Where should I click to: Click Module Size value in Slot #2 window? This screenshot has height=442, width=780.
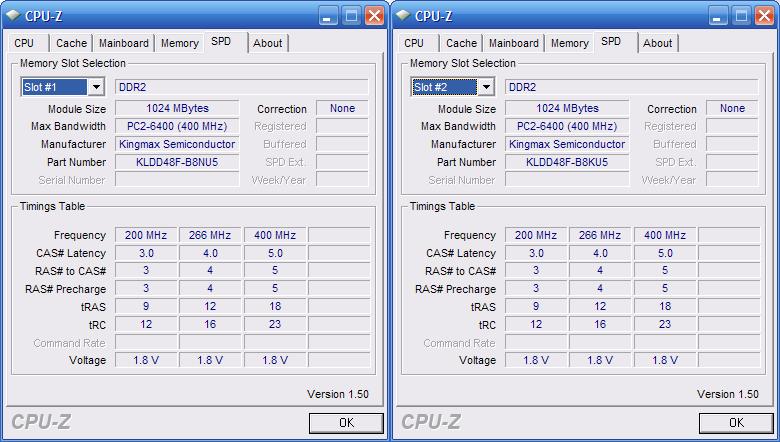click(x=567, y=108)
